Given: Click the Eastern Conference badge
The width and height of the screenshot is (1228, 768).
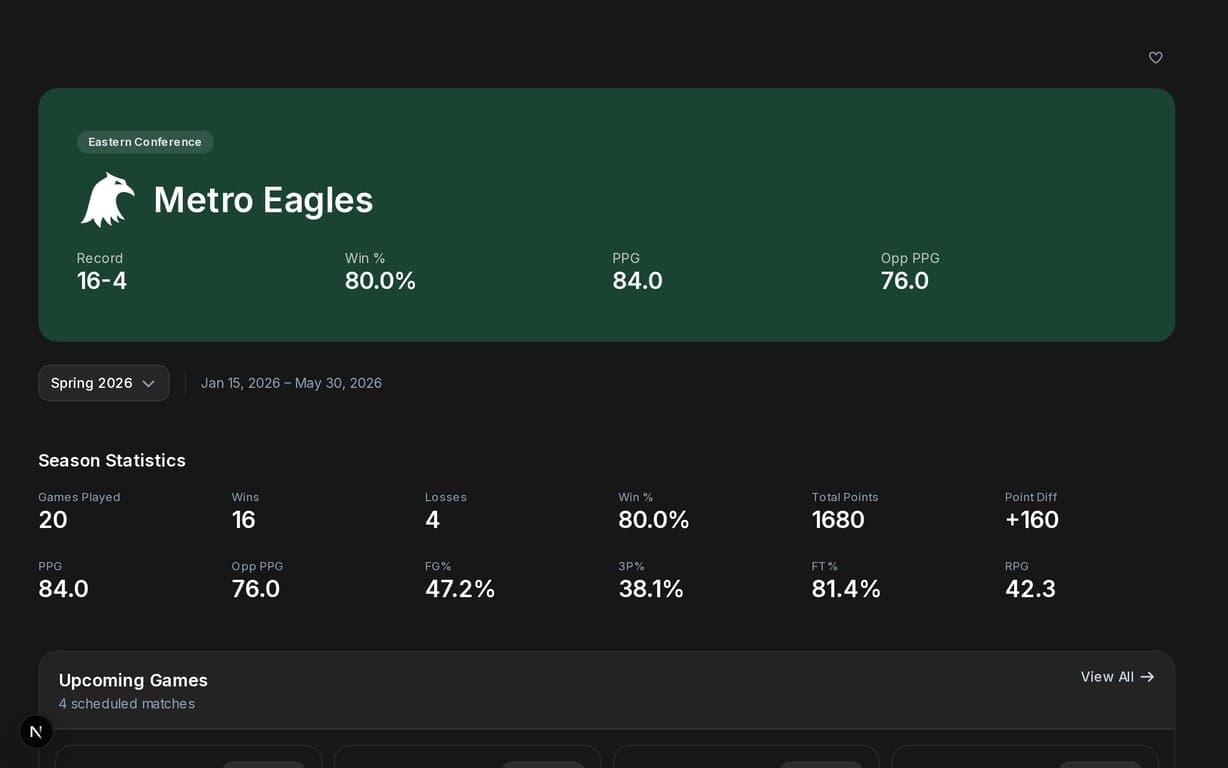Looking at the screenshot, I should [145, 142].
